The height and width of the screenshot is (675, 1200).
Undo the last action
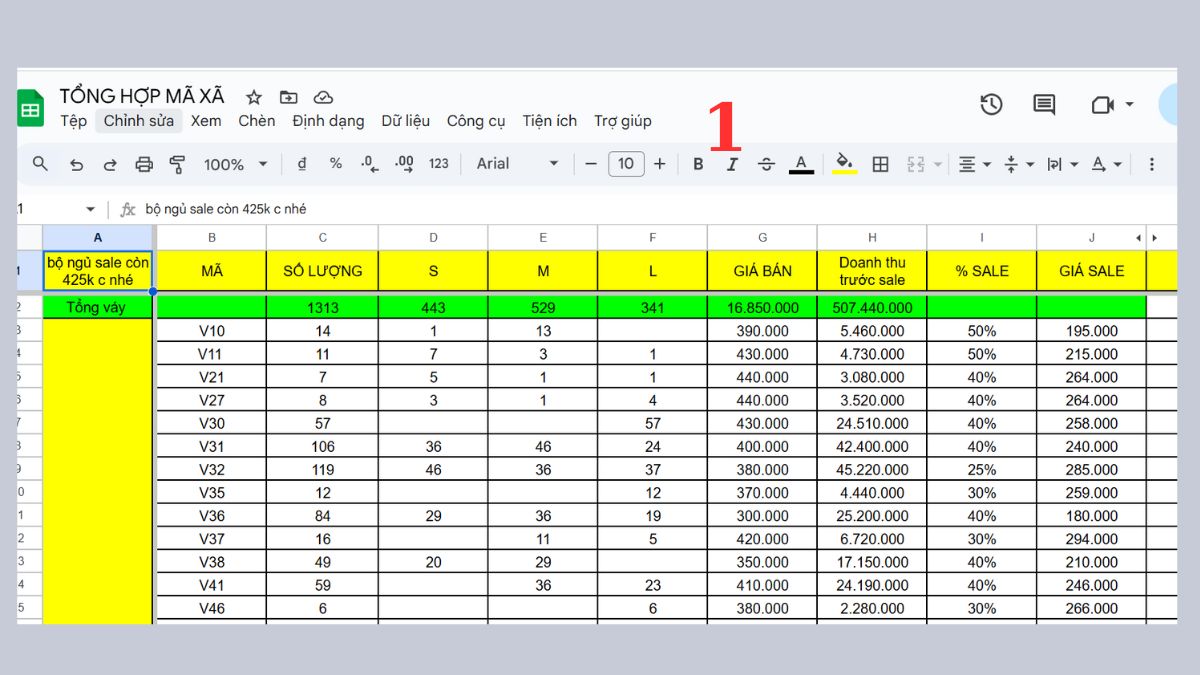pyautogui.click(x=76, y=164)
